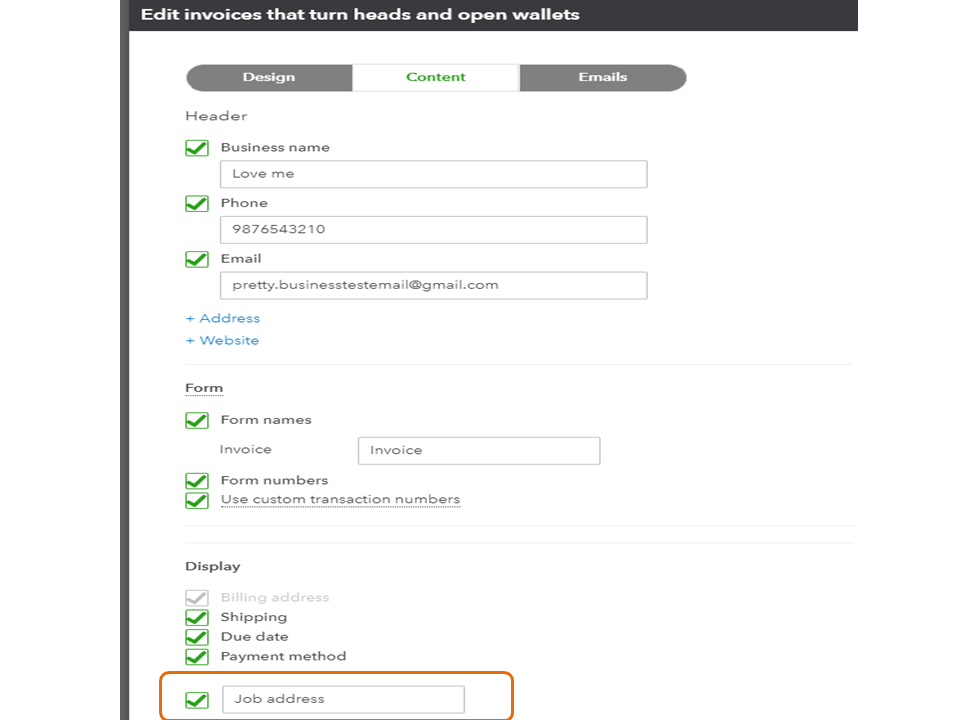Disable the Email checkbox
Screen dimensions: 960x720
tap(197, 259)
